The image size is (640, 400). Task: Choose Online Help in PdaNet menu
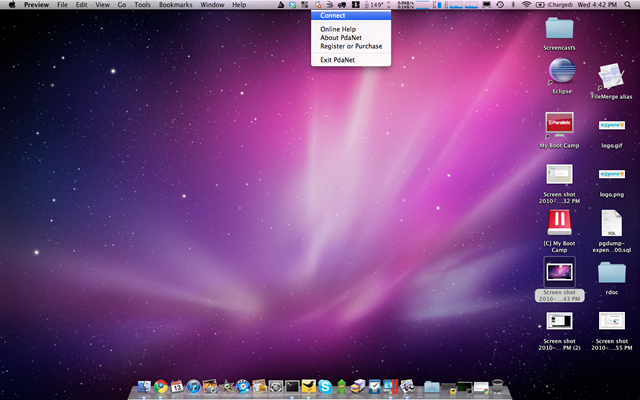click(x=351, y=29)
